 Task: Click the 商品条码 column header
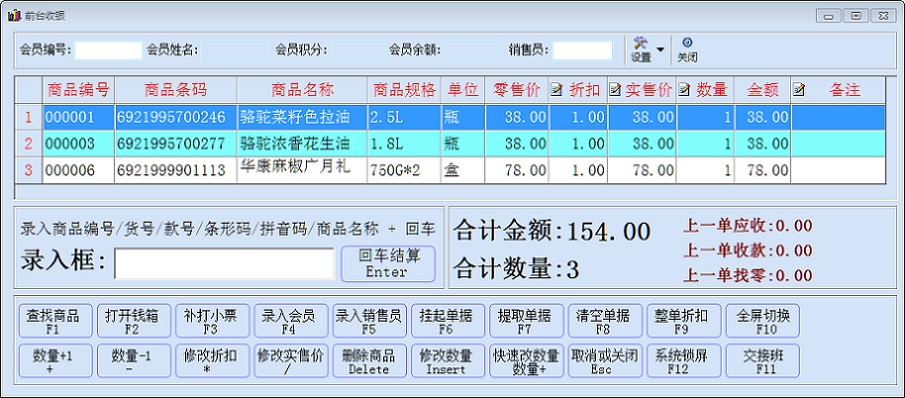coord(175,90)
